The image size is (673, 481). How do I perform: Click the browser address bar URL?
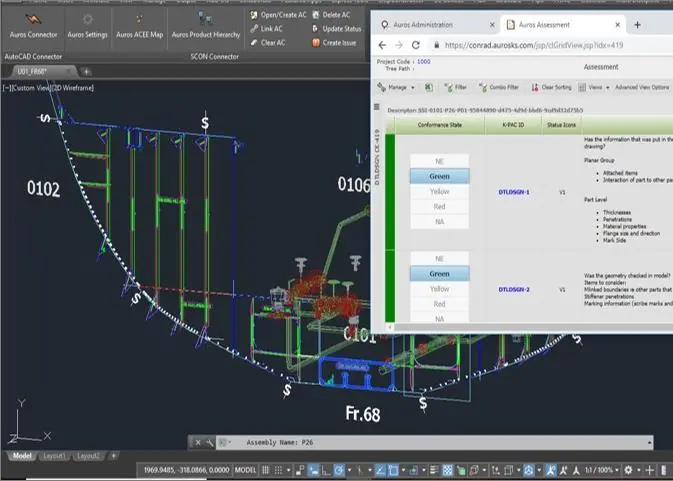[x=534, y=45]
